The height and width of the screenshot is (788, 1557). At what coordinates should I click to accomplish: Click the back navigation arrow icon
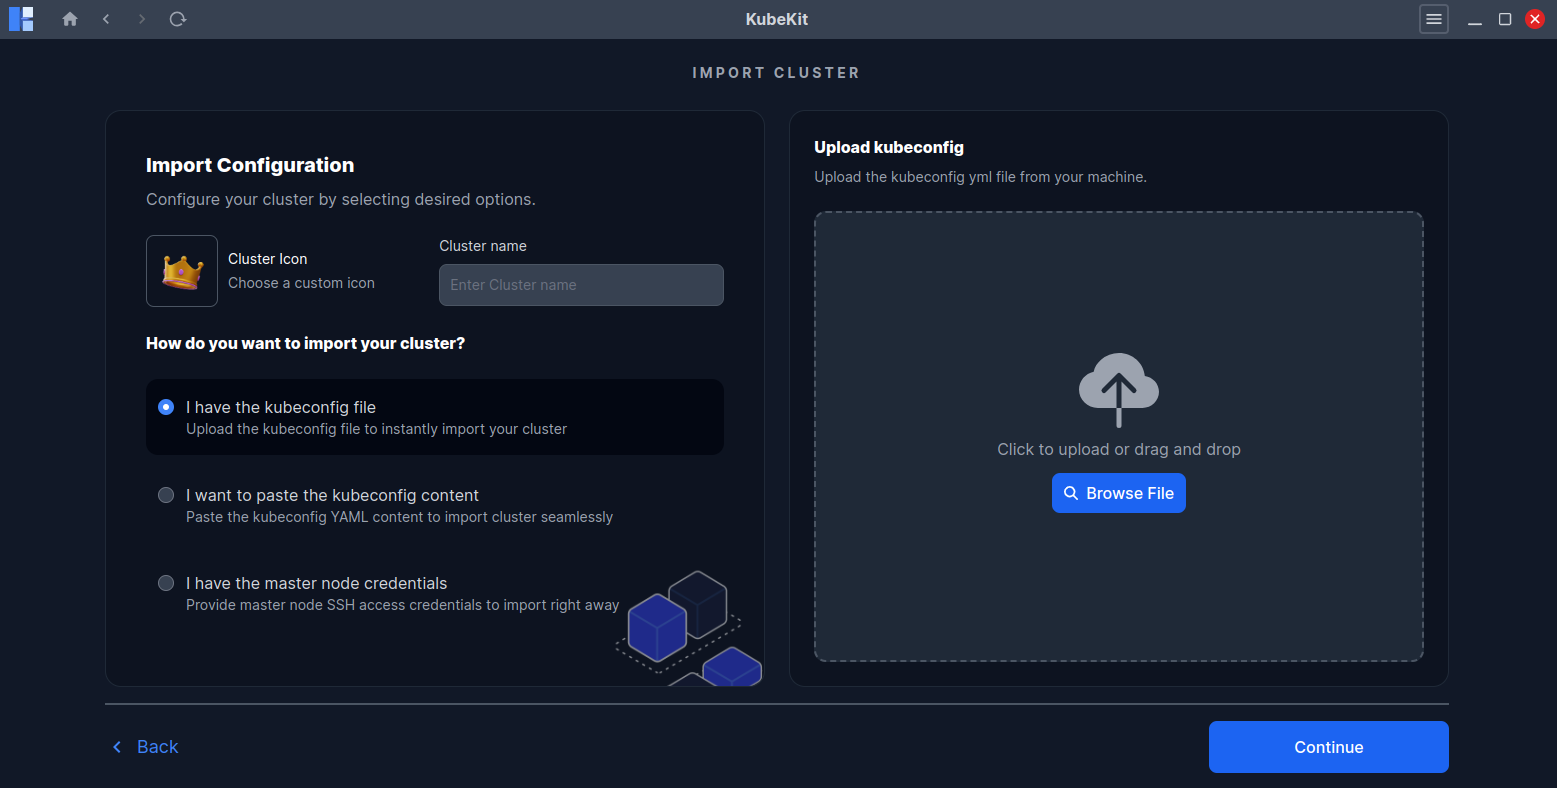click(x=106, y=18)
